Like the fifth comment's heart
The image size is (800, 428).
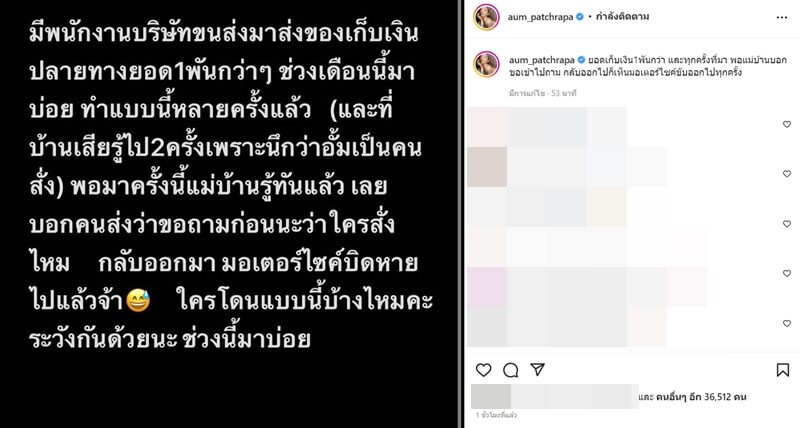click(x=787, y=323)
